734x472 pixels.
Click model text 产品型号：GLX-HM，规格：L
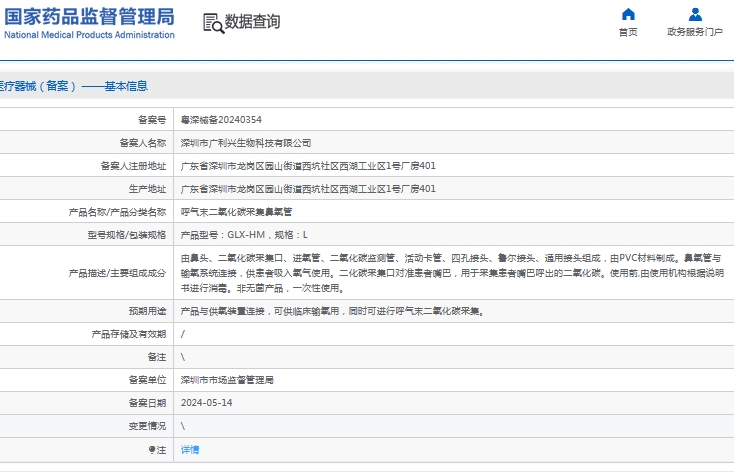pyautogui.click(x=244, y=235)
